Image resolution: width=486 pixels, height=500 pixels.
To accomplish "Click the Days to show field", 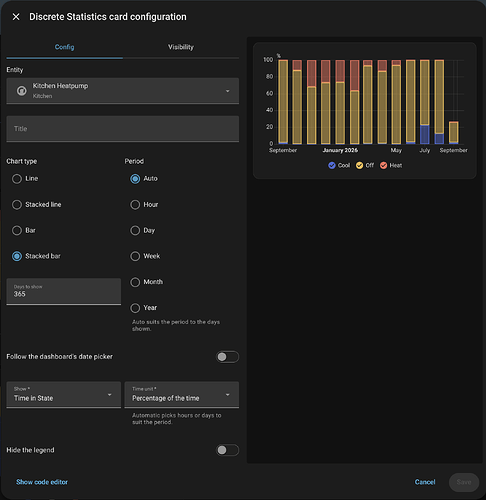I will [x=64, y=291].
